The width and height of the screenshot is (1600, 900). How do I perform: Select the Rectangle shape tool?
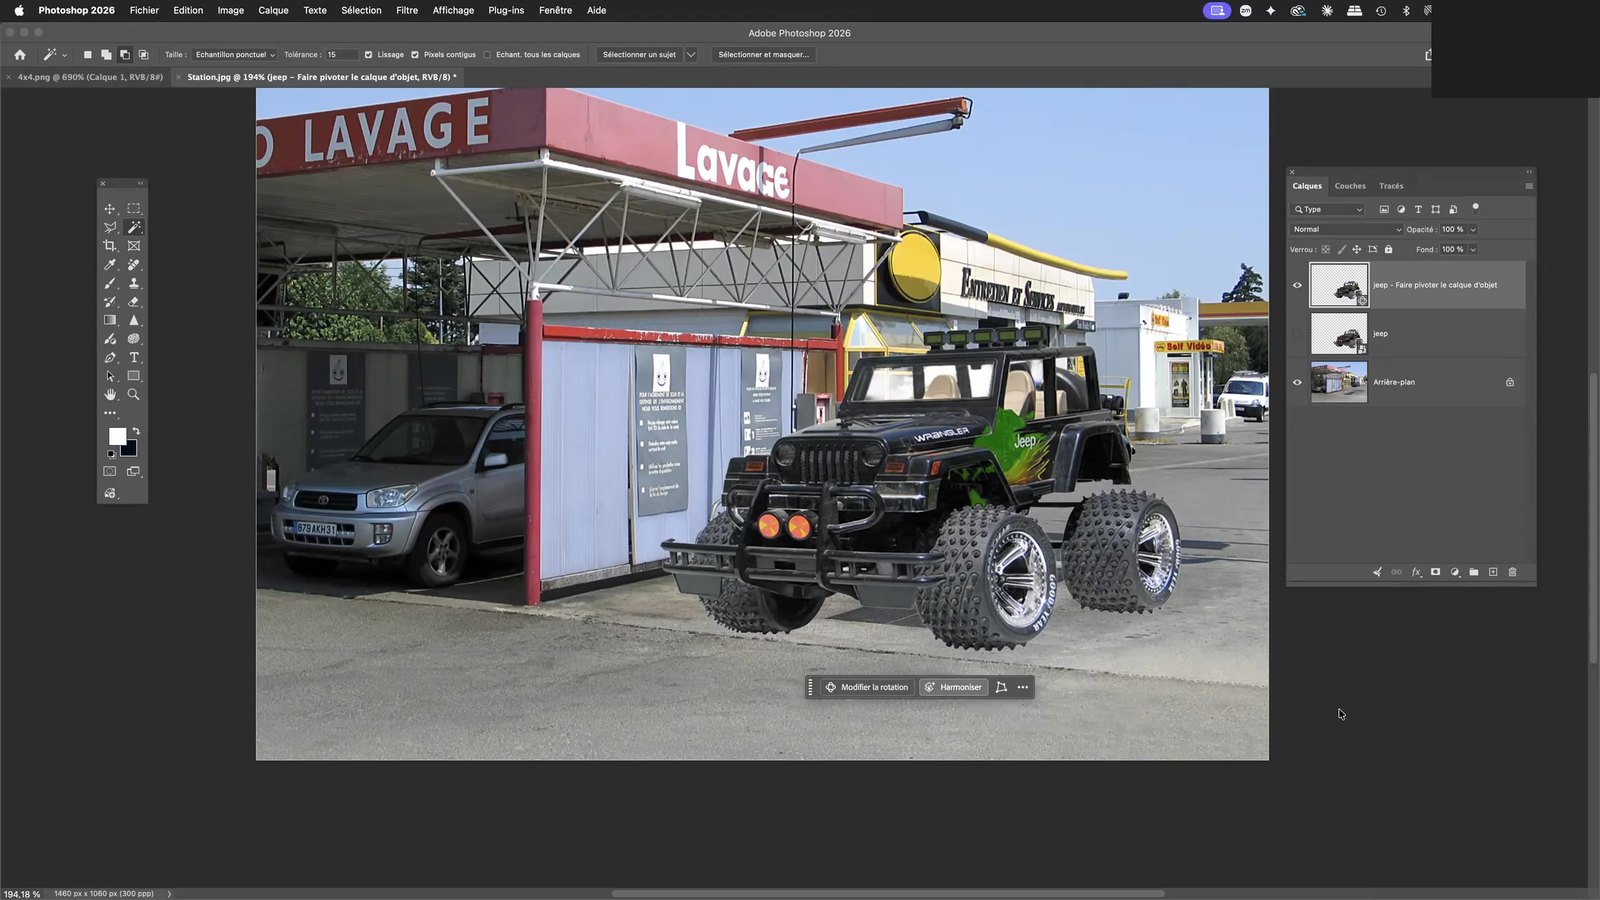coord(134,376)
